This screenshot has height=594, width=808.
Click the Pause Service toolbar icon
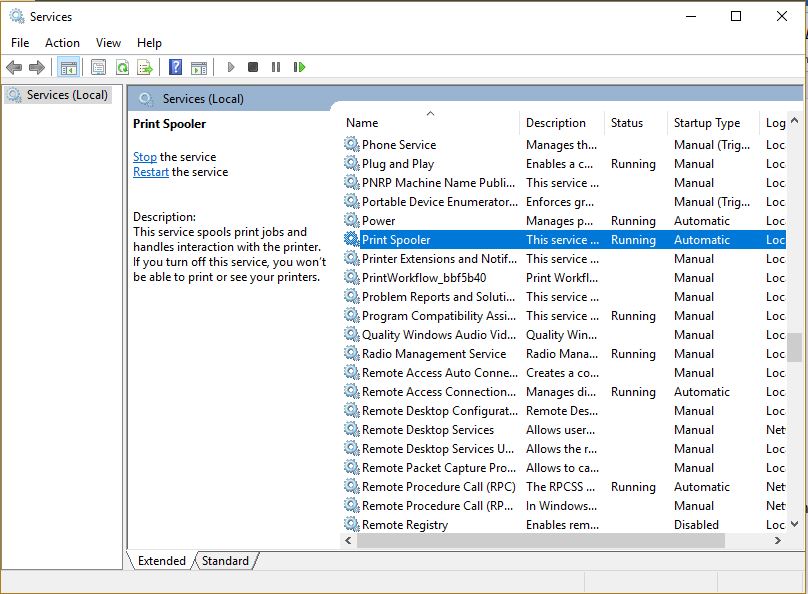click(276, 67)
